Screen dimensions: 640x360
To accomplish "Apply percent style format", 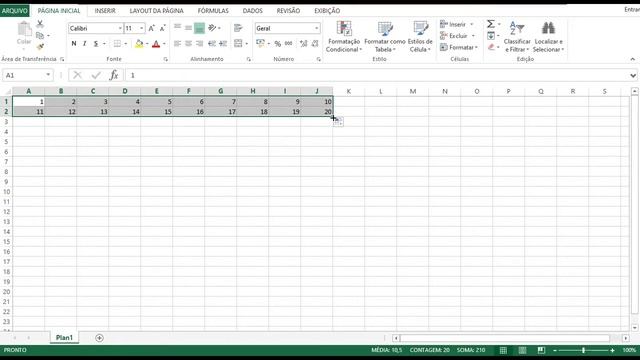I will point(278,44).
